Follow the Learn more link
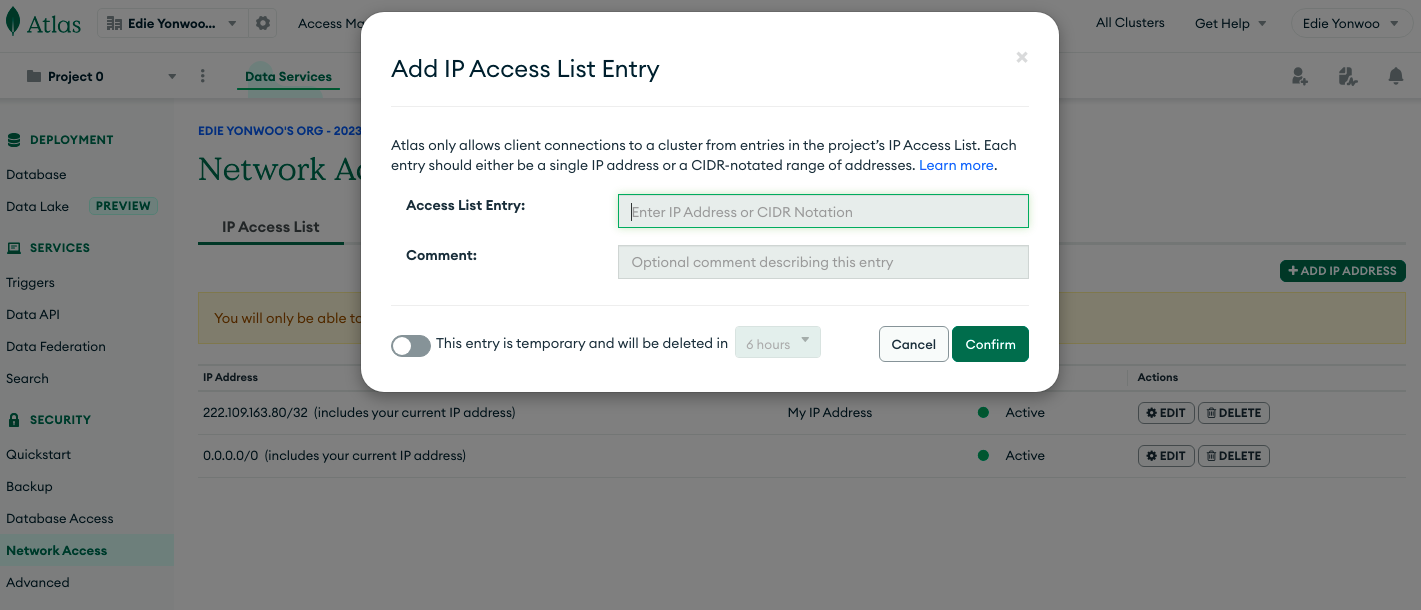 click(956, 165)
